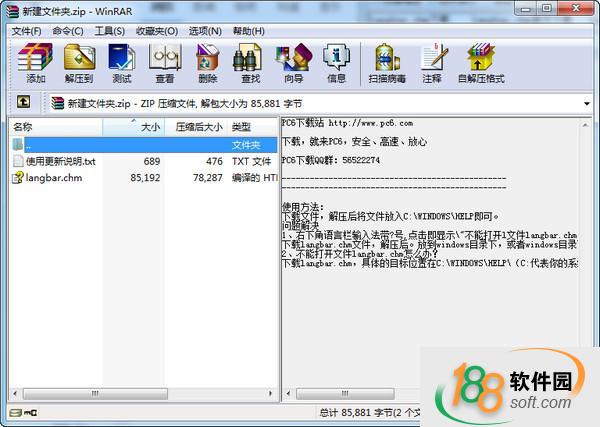
Task: Click the 自解压格式 (SFX) toolbar icon
Action: point(481,63)
